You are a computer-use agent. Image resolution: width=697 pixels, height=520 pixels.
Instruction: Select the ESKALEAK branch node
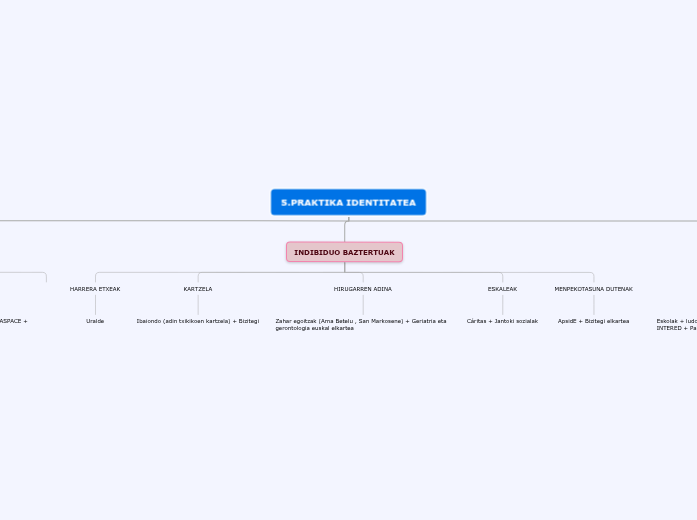(x=502, y=289)
